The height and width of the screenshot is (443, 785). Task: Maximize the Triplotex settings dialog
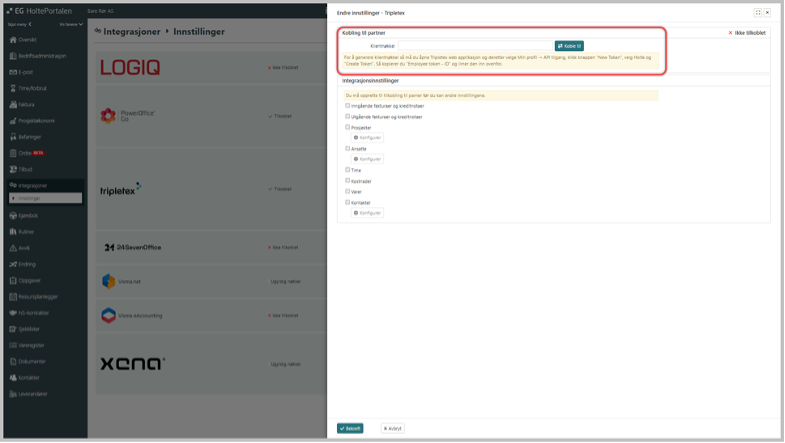(758, 12)
